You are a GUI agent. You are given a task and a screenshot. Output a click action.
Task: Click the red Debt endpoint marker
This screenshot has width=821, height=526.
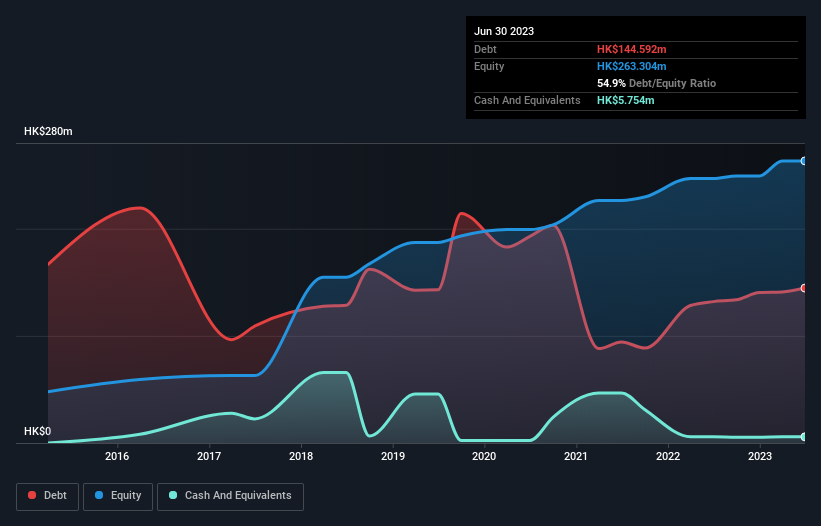click(x=804, y=288)
